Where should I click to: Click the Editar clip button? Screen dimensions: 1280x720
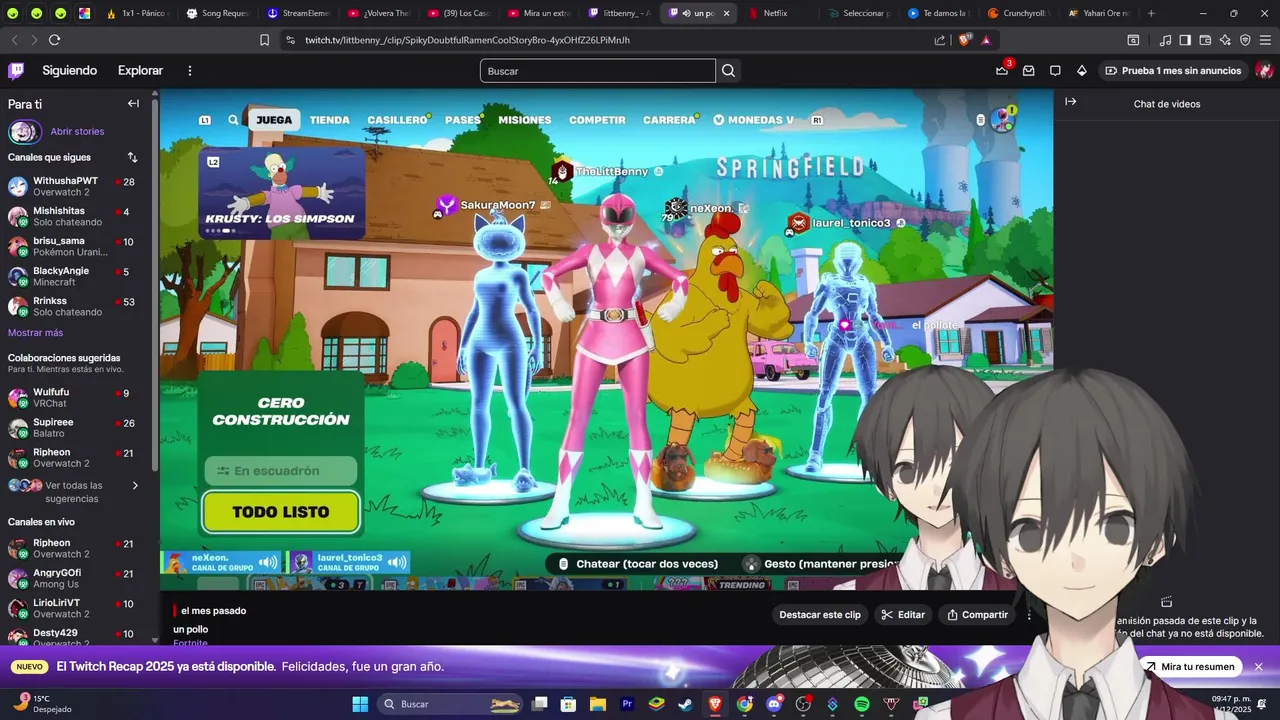point(904,615)
